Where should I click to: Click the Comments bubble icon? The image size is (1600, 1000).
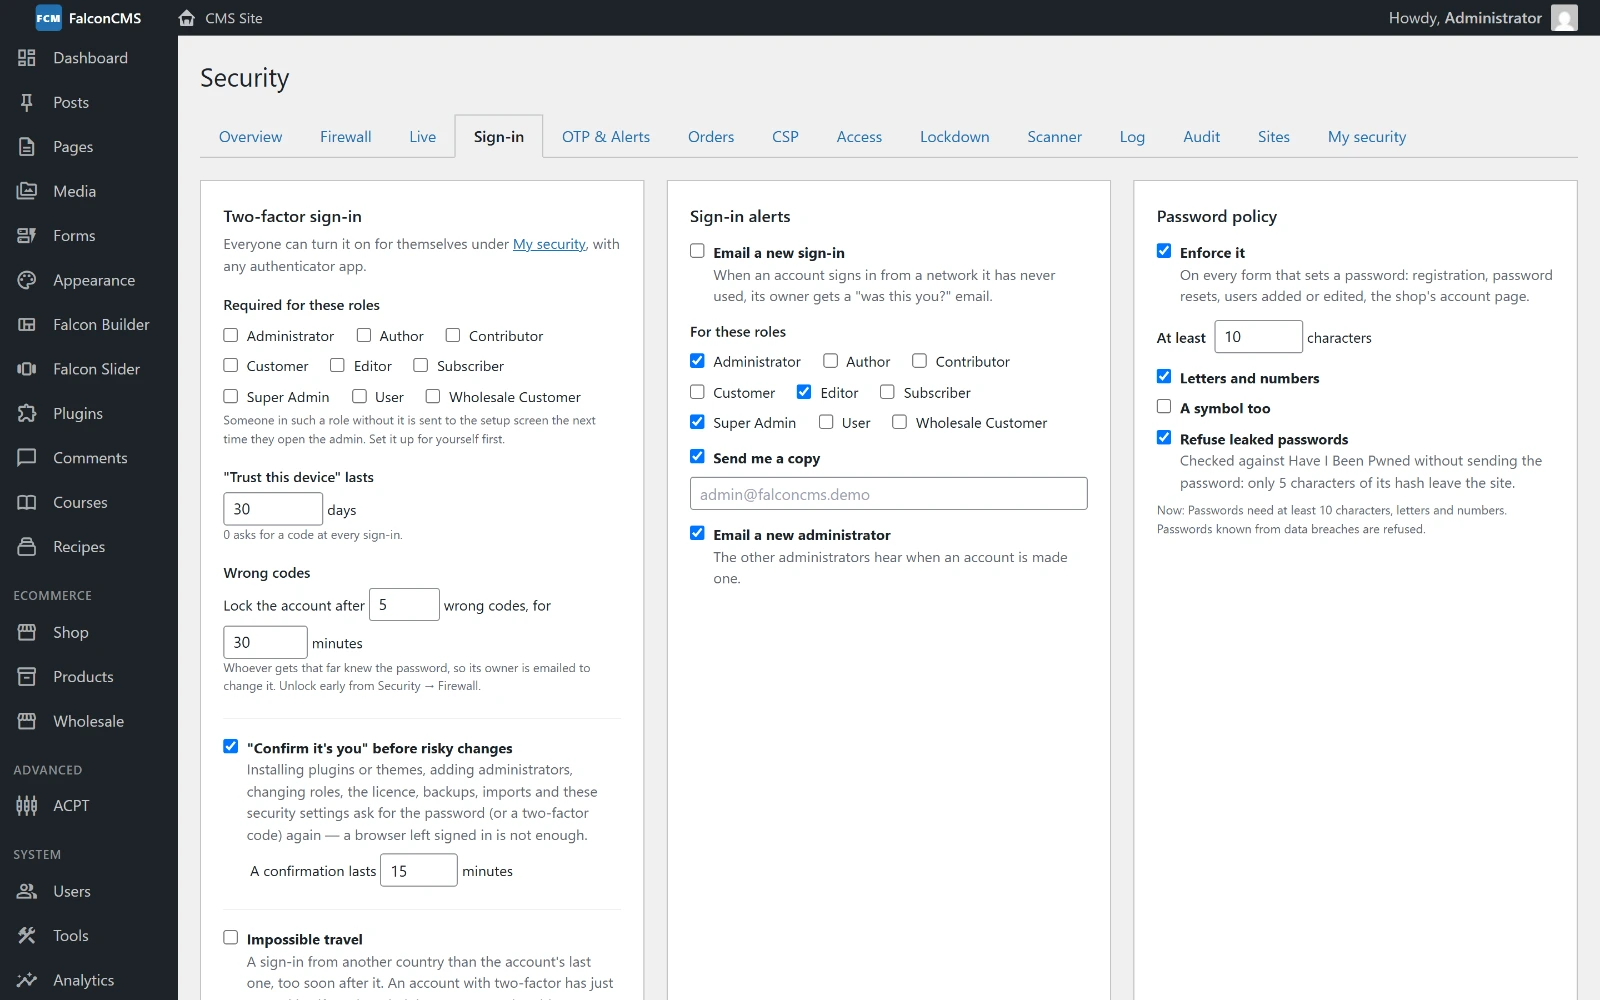(x=27, y=458)
